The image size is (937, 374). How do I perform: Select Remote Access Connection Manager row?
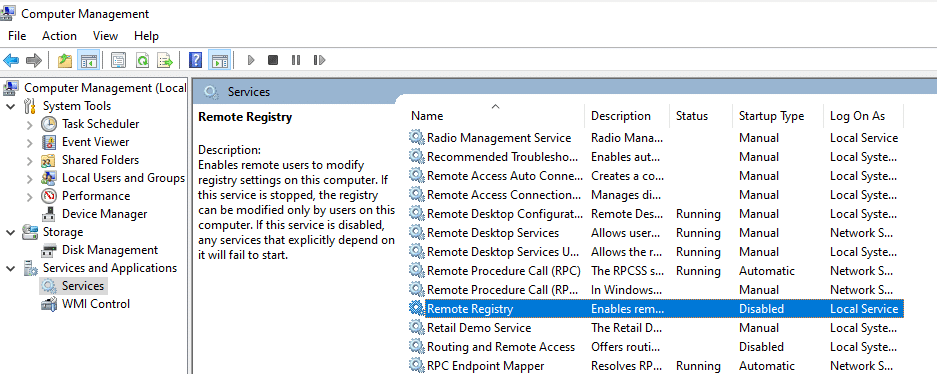[x=656, y=195]
